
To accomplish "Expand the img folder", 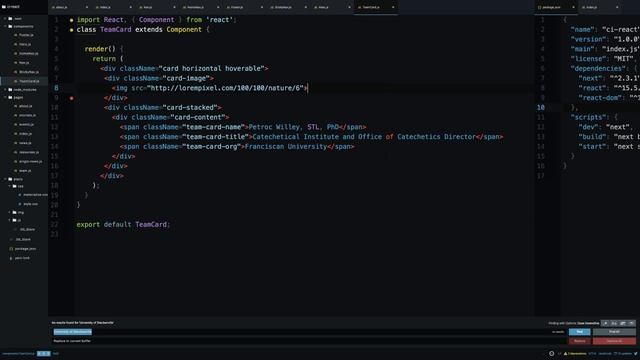I will click(x=9, y=212).
